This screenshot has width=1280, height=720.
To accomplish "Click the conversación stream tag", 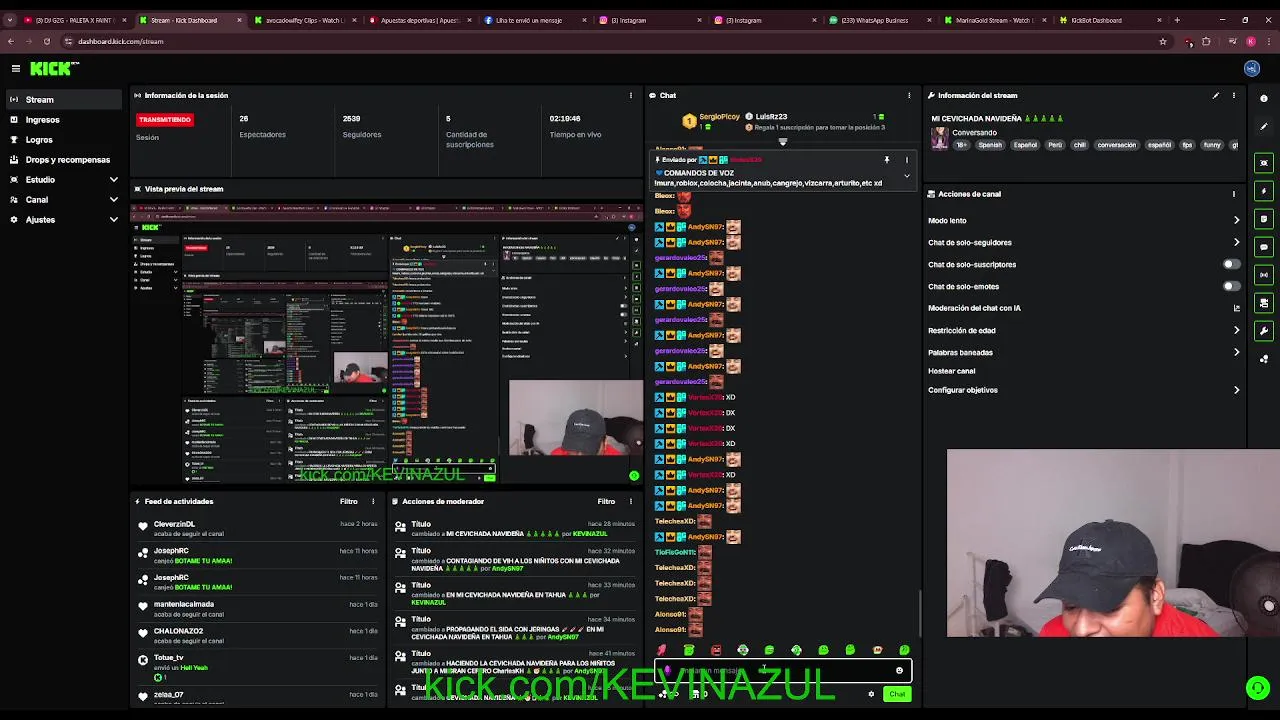I will 1117,145.
